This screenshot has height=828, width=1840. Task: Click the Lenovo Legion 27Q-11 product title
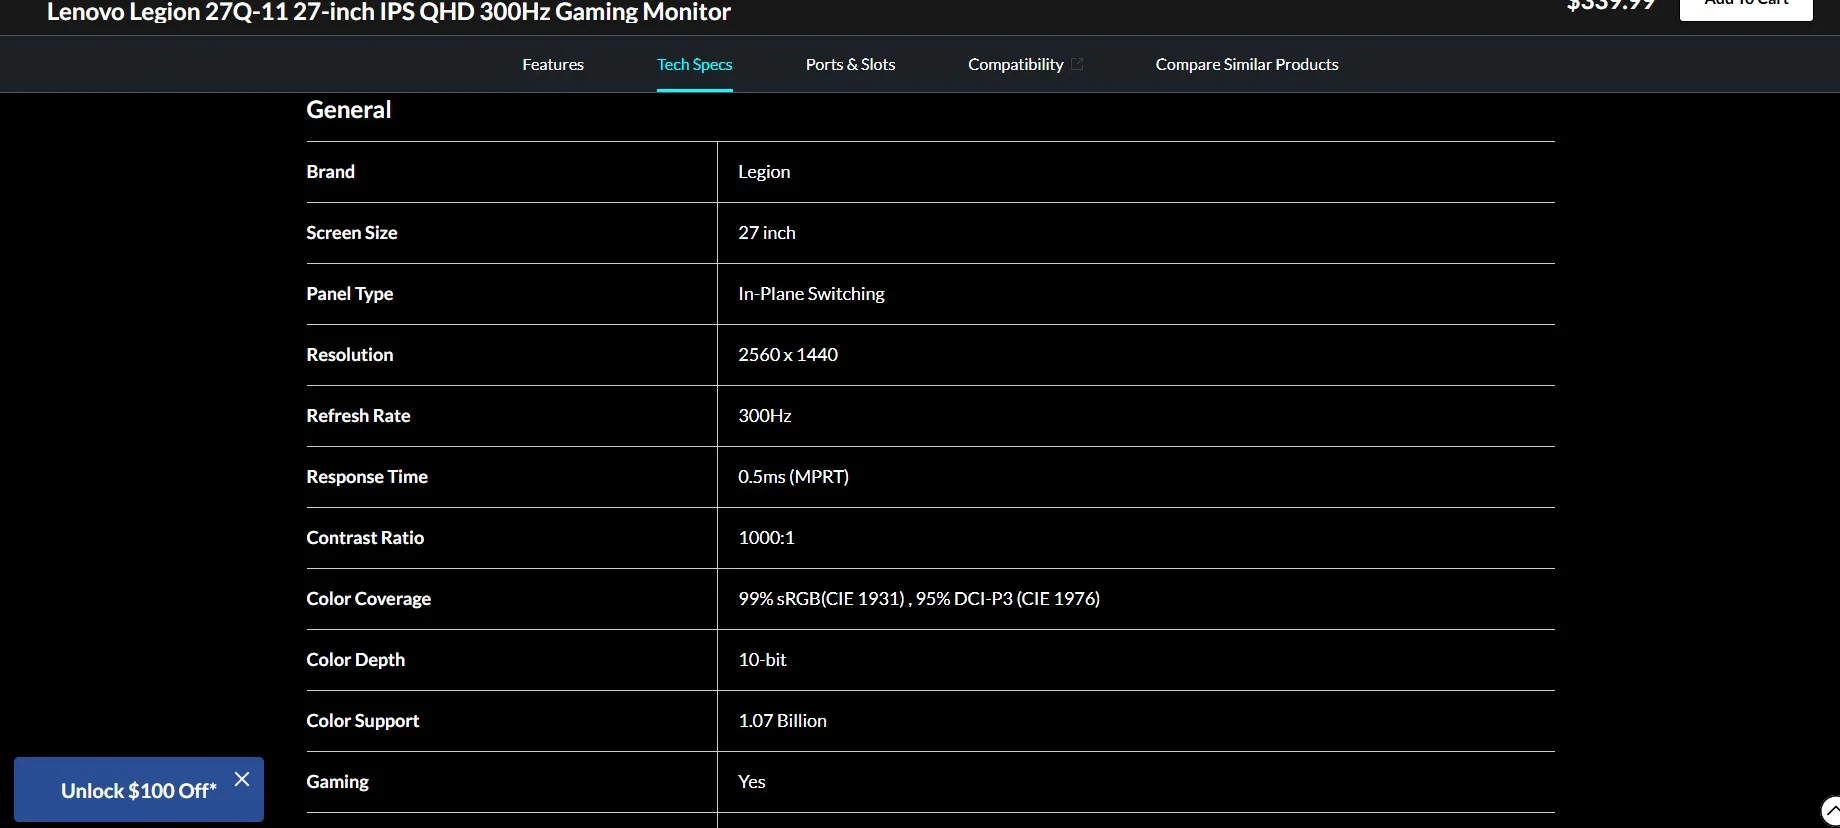389,12
